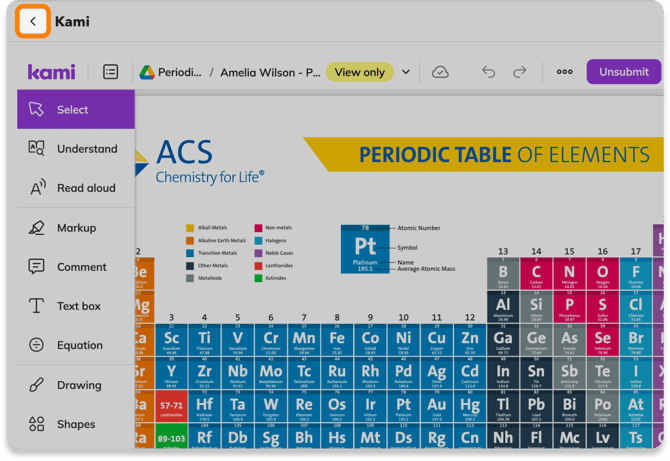Click the PERIODIC TABLE OF ELEMENTS banner title
The width and height of the screenshot is (670, 461).
(504, 155)
